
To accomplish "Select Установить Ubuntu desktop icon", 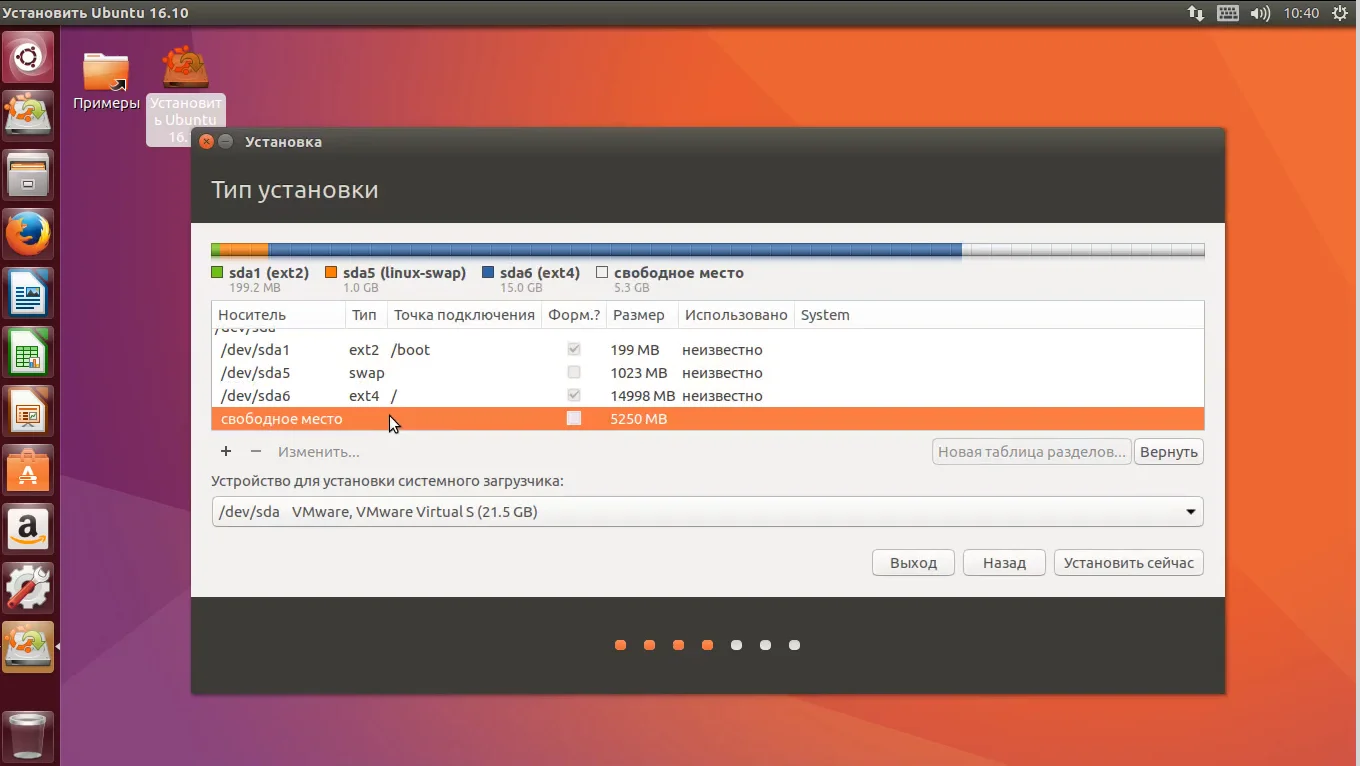I will pos(186,95).
